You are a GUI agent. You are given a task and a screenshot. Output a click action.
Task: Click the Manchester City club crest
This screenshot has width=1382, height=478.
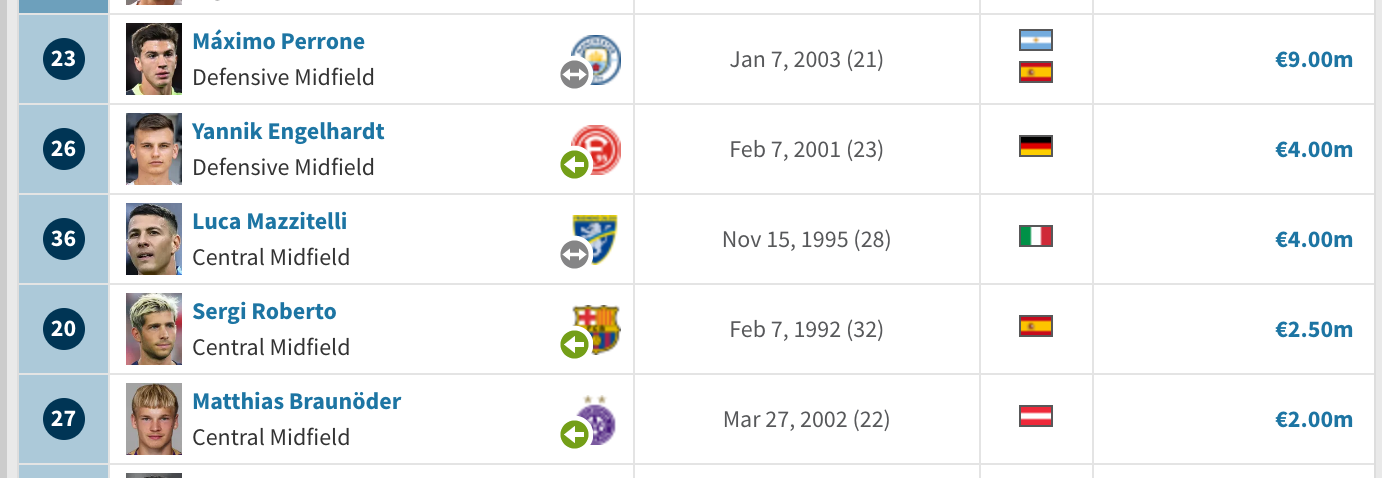pos(596,59)
